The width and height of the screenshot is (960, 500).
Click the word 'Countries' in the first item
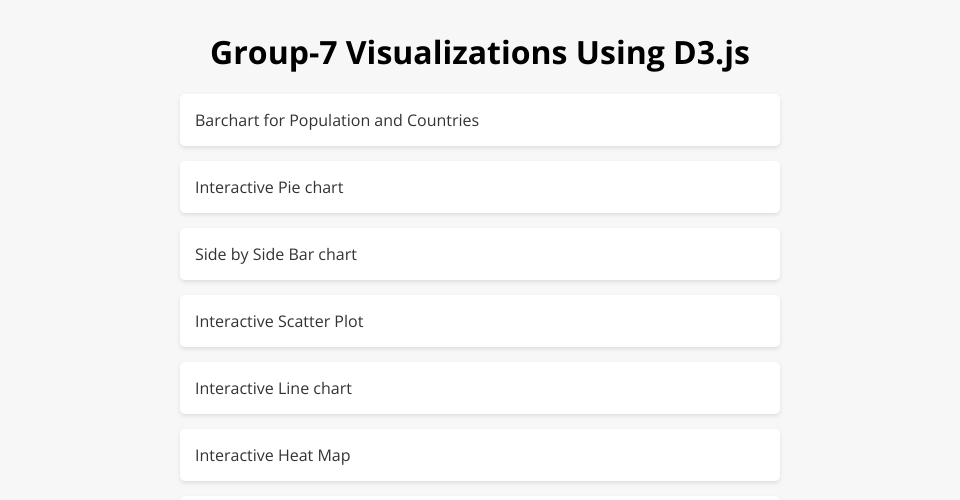point(443,120)
